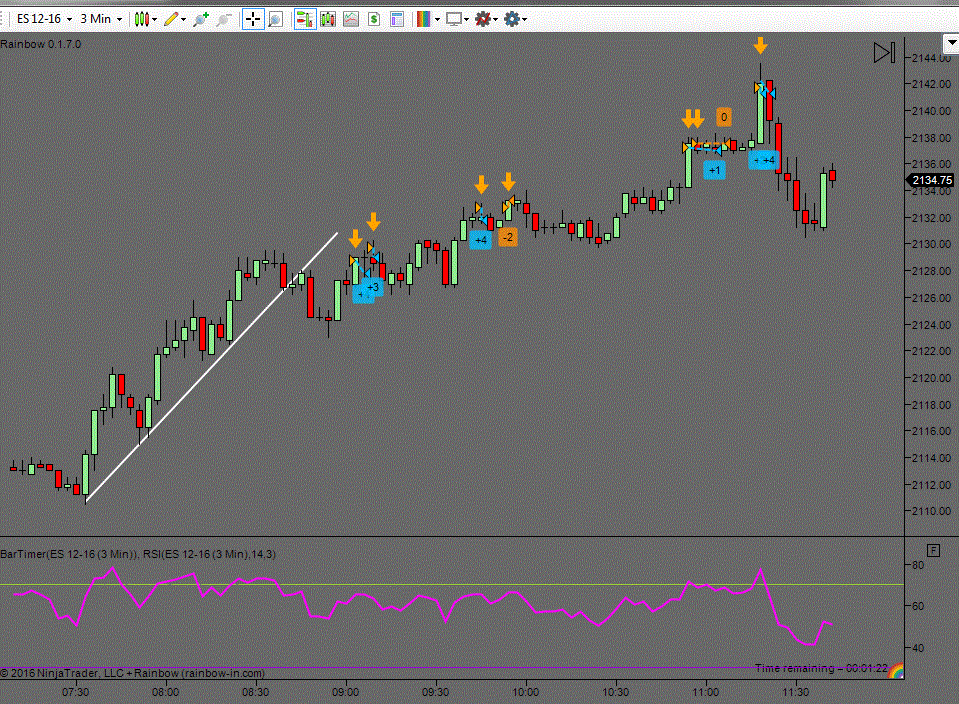This screenshot has height=704, width=959.
Task: Click the blue settings gear icon
Action: 512,19
